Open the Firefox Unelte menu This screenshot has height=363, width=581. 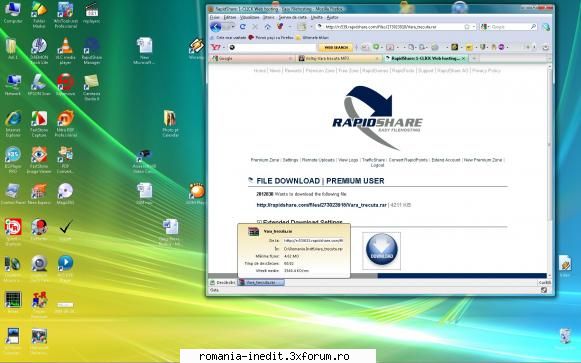click(x=316, y=17)
